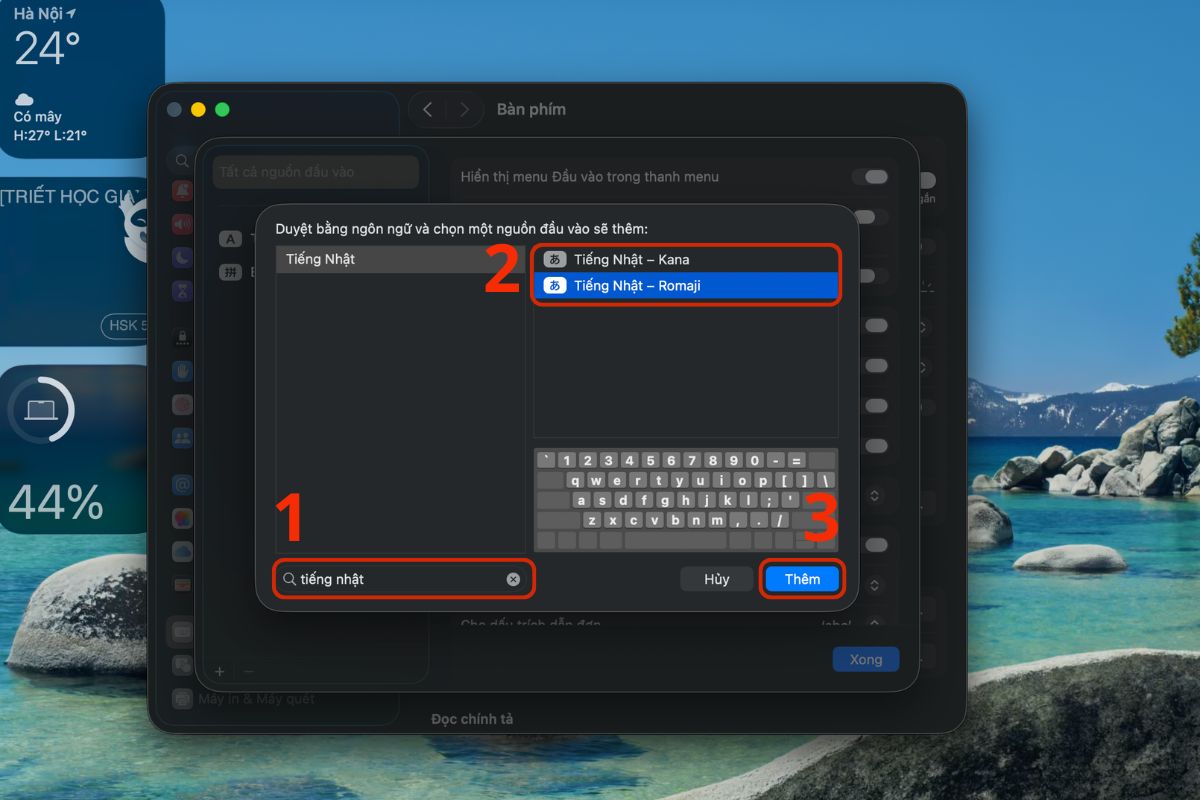Choose the 'Tiếng Nhật – Kana' input source
The height and width of the screenshot is (800, 1200).
pyautogui.click(x=686, y=259)
